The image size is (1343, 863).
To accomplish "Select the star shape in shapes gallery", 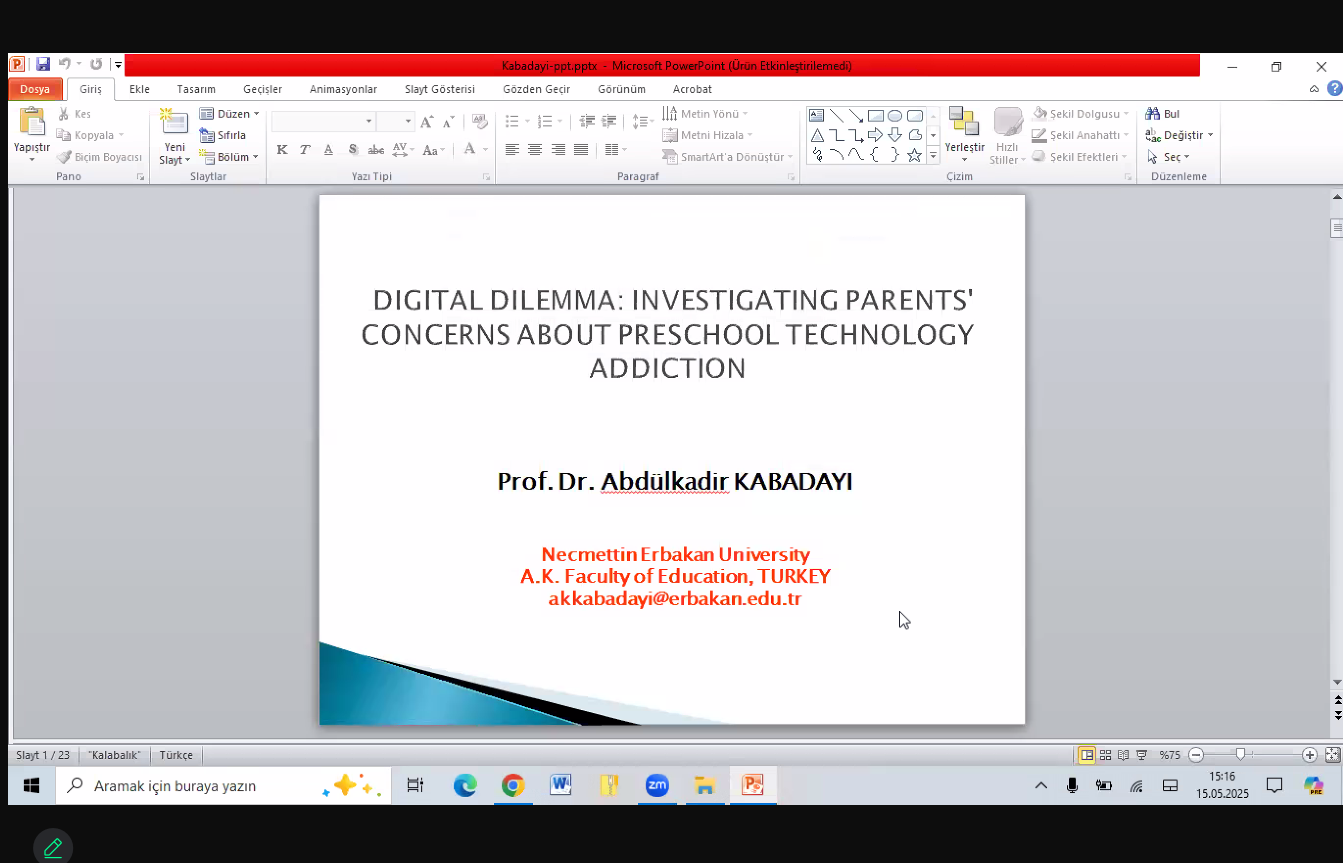I will coord(914,155).
